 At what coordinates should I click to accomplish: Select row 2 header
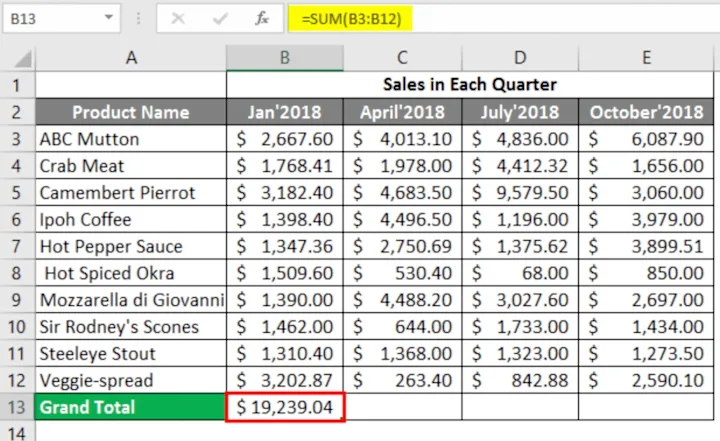[17, 112]
